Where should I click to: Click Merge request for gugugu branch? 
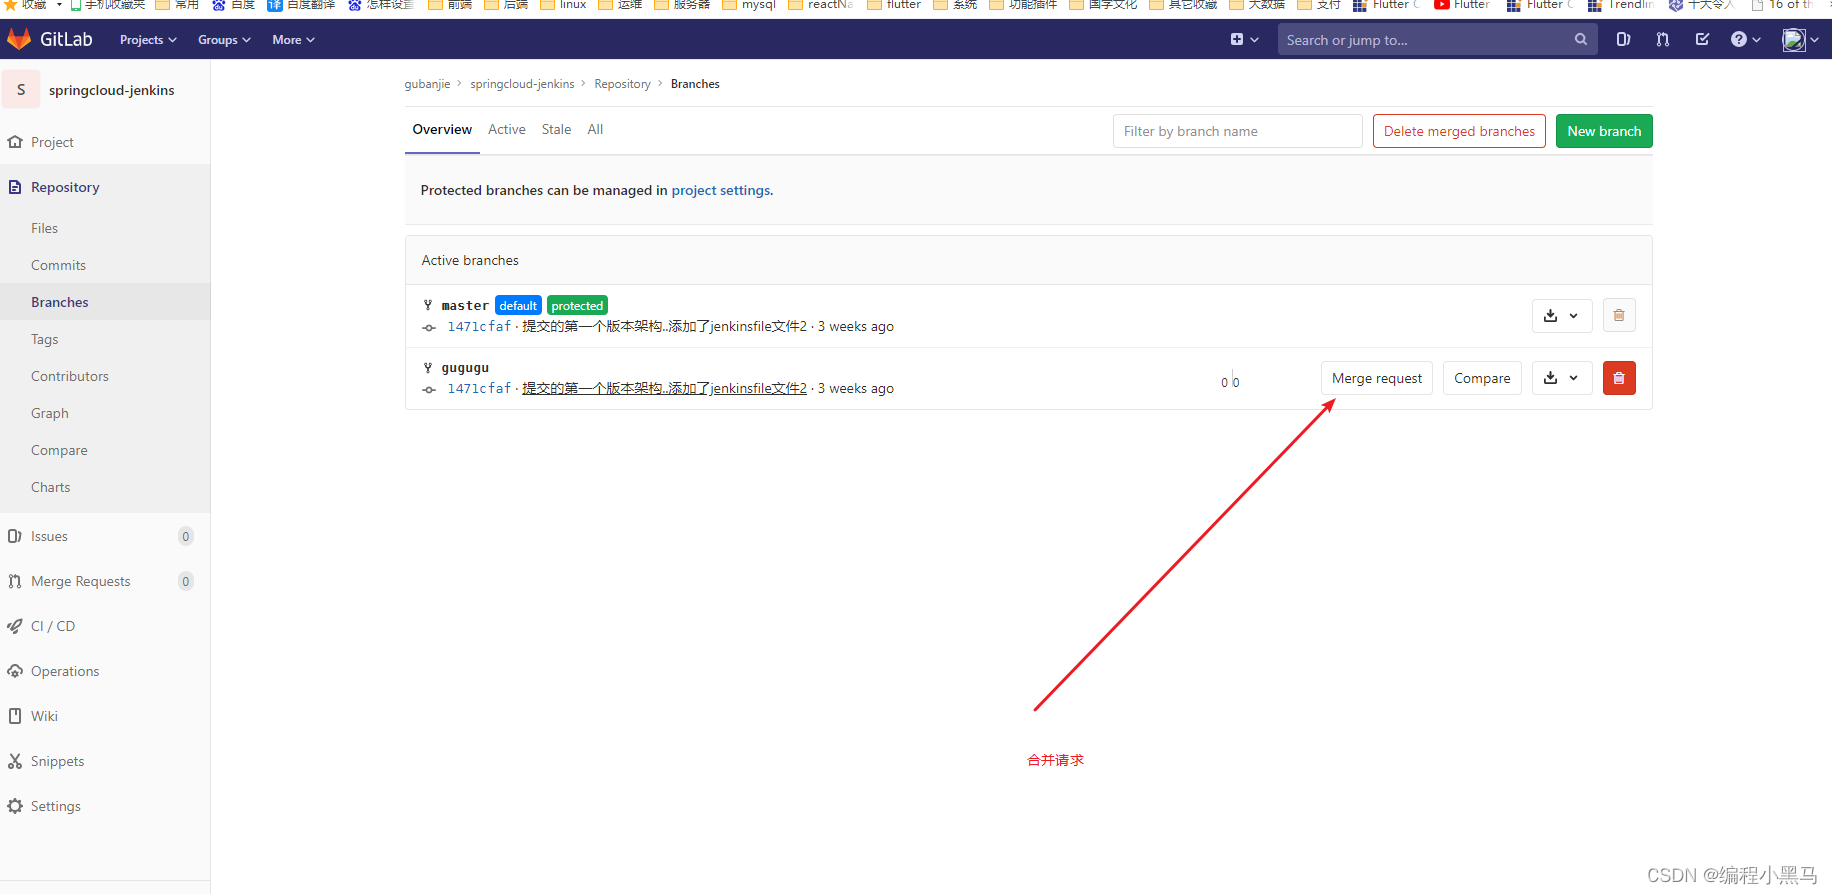(1377, 378)
